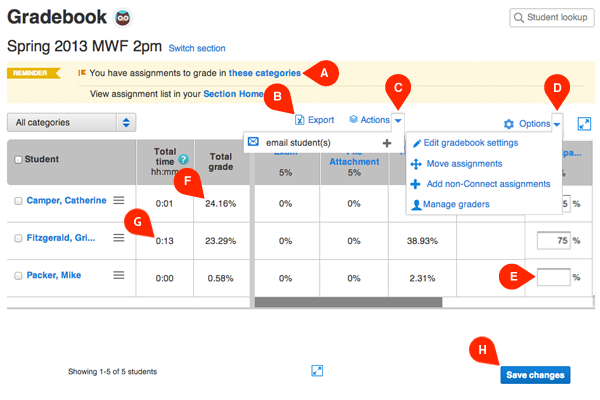Click the expand fullscreen icon top right
This screenshot has width=600, height=400.
(x=584, y=124)
